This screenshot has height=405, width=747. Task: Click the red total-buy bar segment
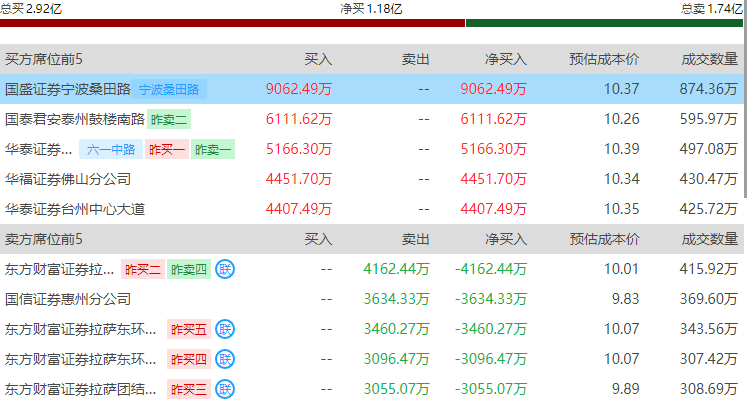[x=232, y=23]
